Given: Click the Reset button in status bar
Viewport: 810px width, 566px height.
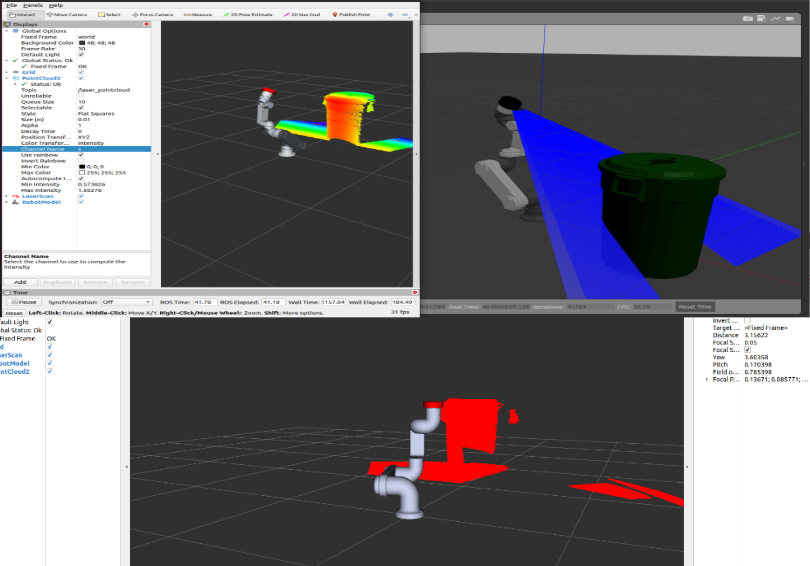Looking at the screenshot, I should click(14, 313).
